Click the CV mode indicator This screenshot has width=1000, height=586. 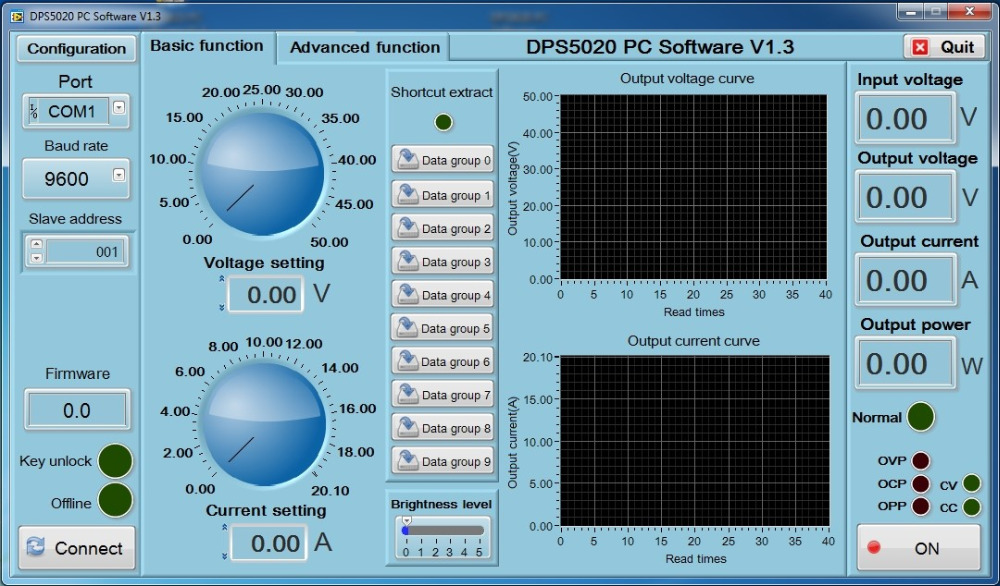(x=971, y=483)
